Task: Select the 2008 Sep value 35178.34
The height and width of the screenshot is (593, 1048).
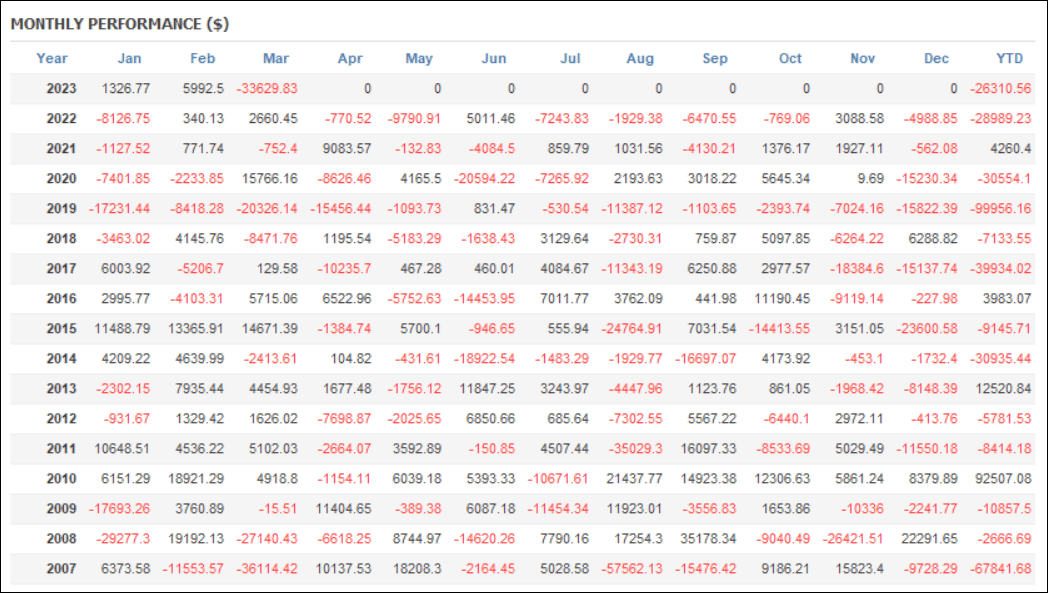Action: pyautogui.click(x=712, y=539)
